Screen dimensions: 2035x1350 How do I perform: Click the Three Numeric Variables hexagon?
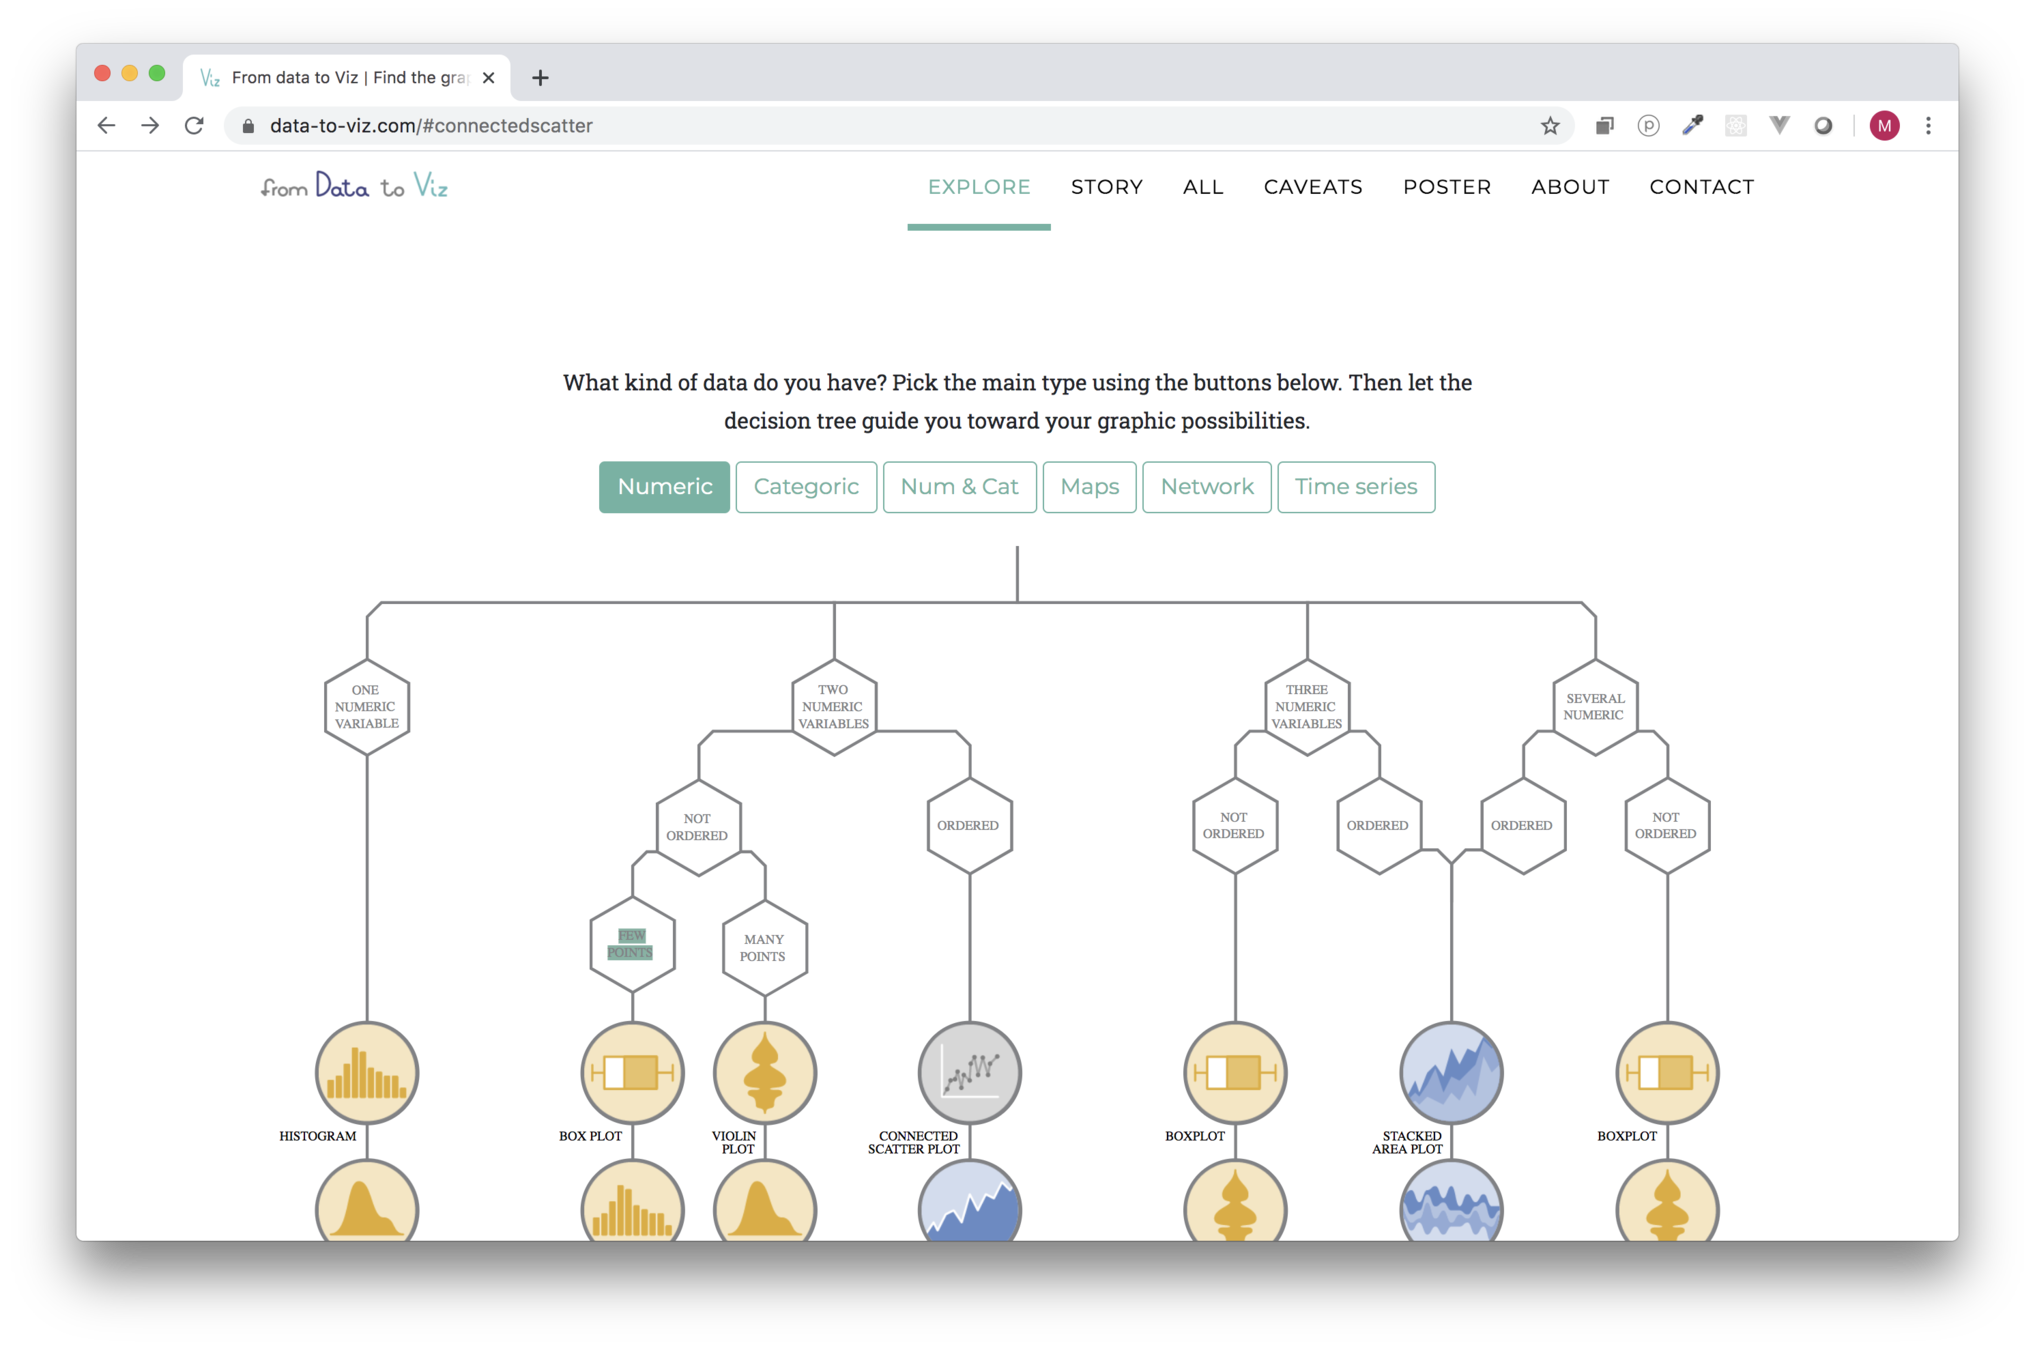[1307, 707]
